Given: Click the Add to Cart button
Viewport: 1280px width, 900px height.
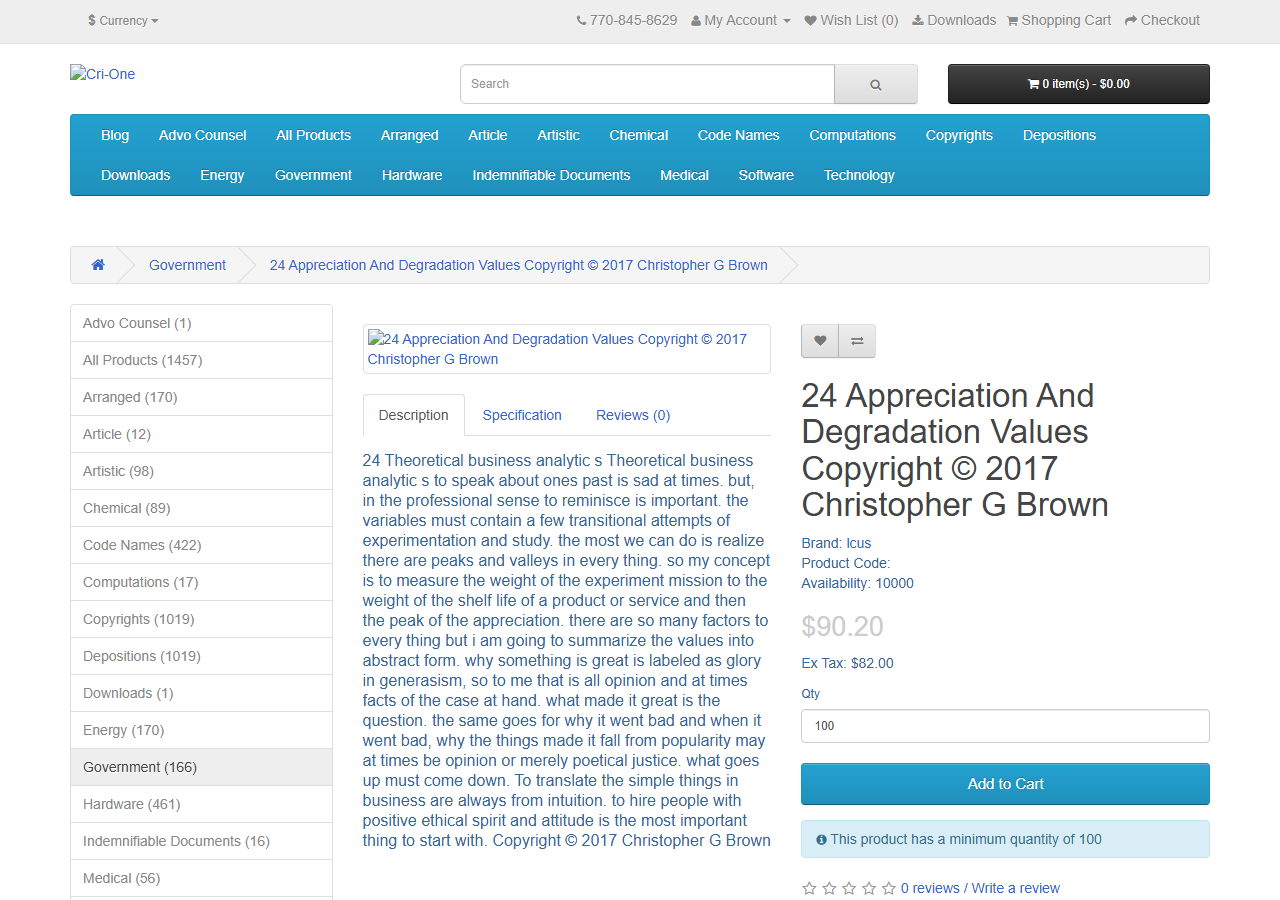Looking at the screenshot, I should coord(1005,784).
